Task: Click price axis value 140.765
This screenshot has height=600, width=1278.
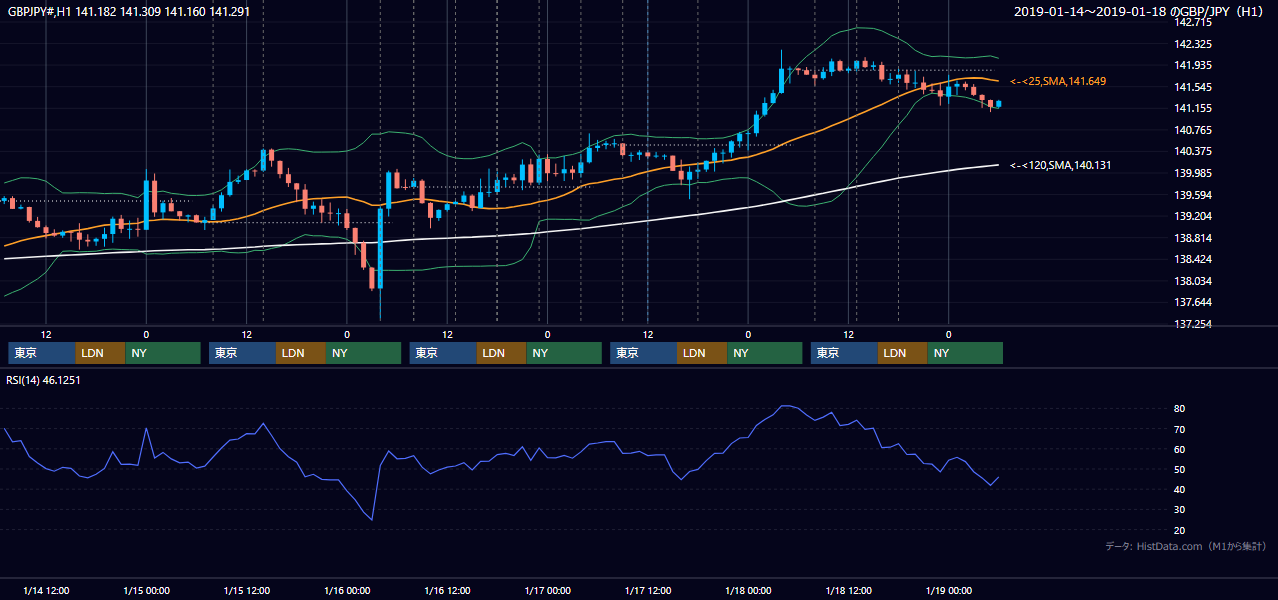Action: tap(1194, 130)
